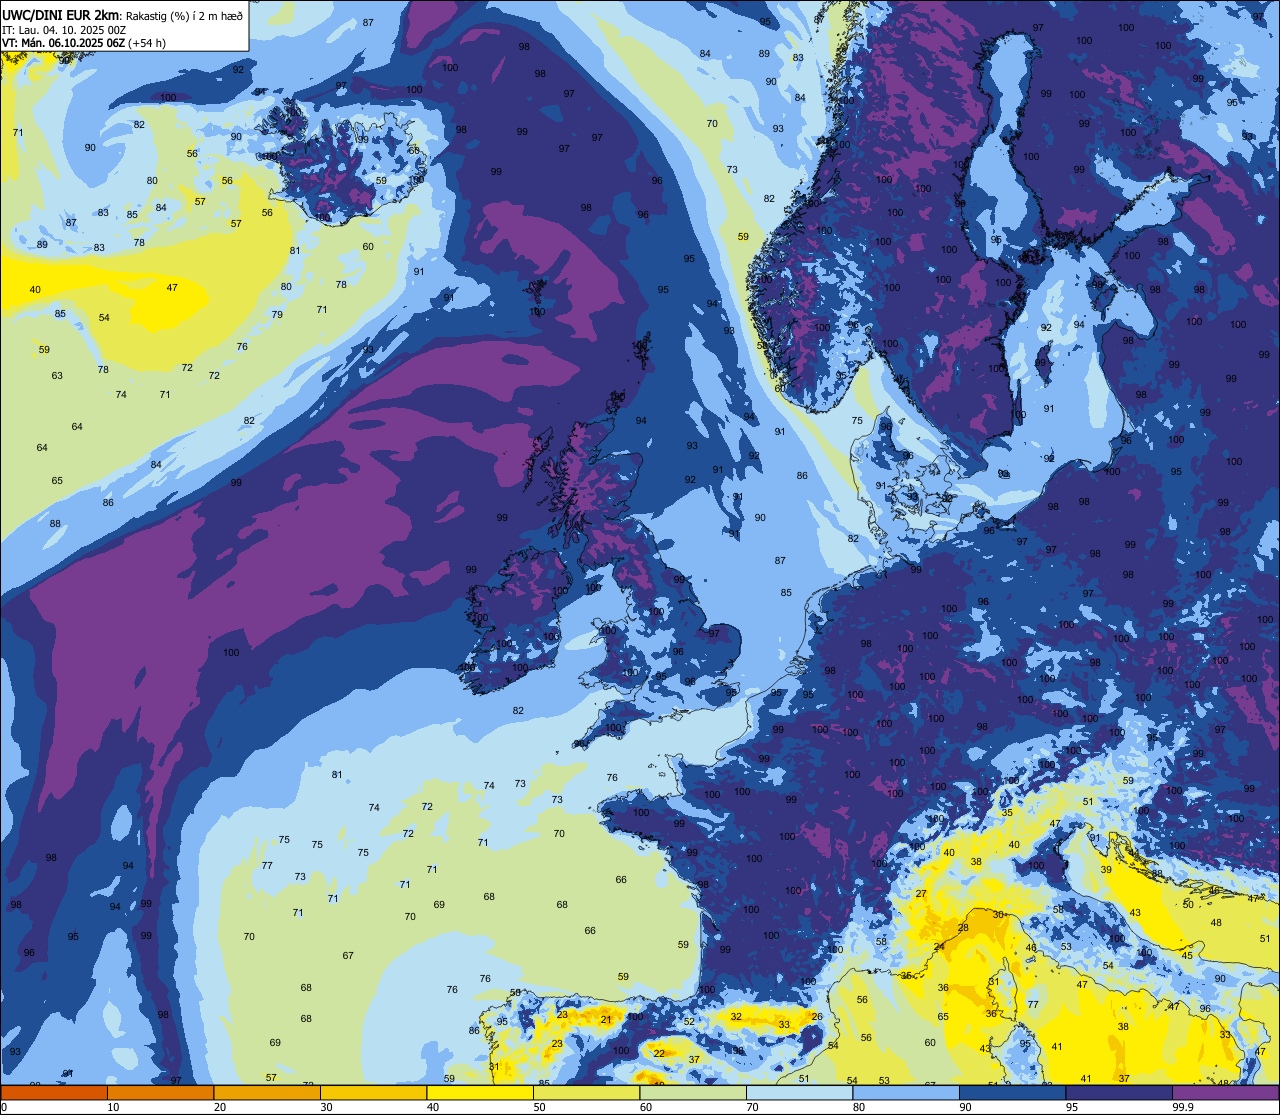Click the legend tick label '99.9'

pyautogui.click(x=1182, y=1107)
